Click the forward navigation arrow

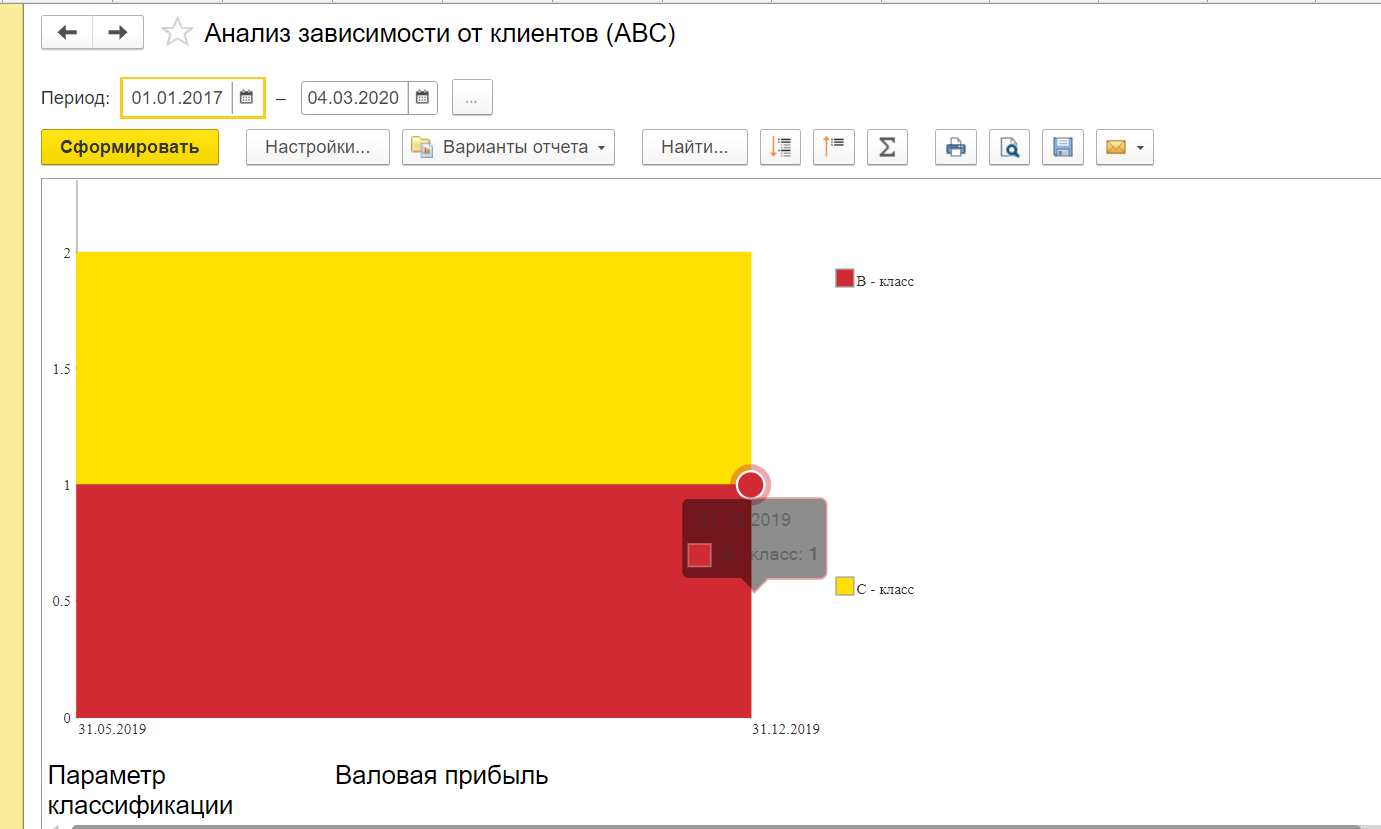click(x=118, y=33)
